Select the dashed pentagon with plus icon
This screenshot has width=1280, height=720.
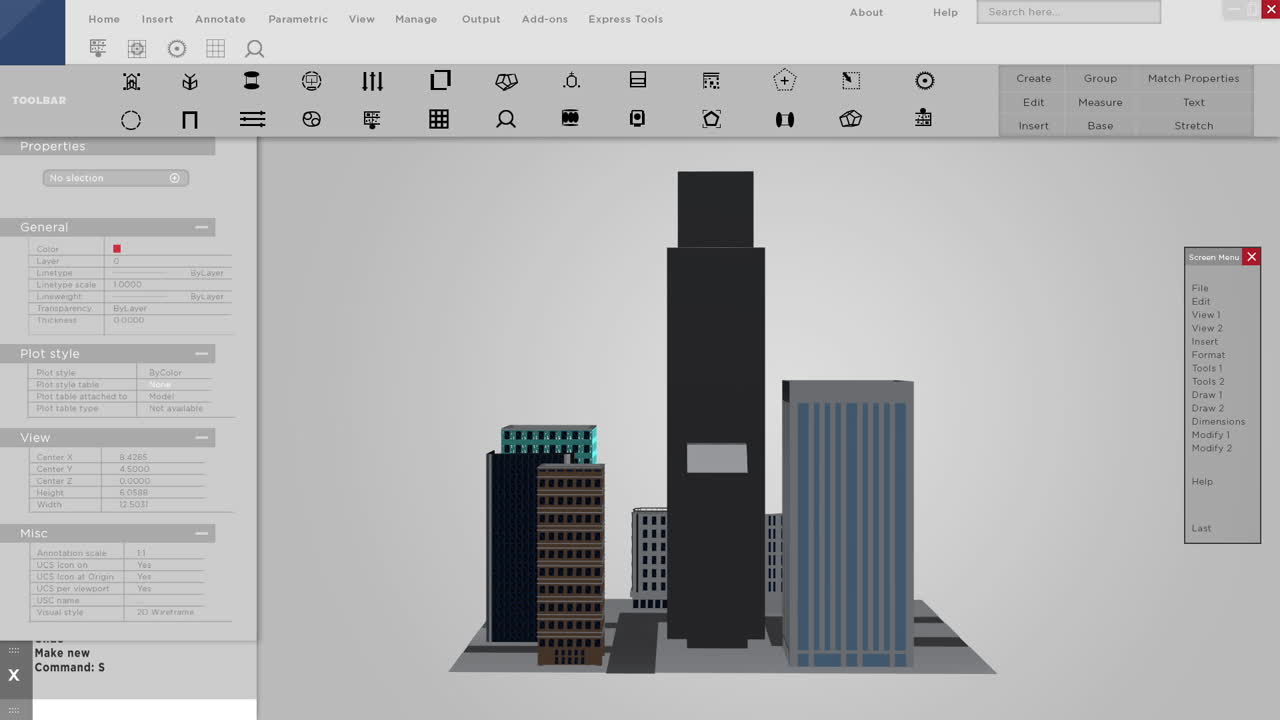point(785,81)
